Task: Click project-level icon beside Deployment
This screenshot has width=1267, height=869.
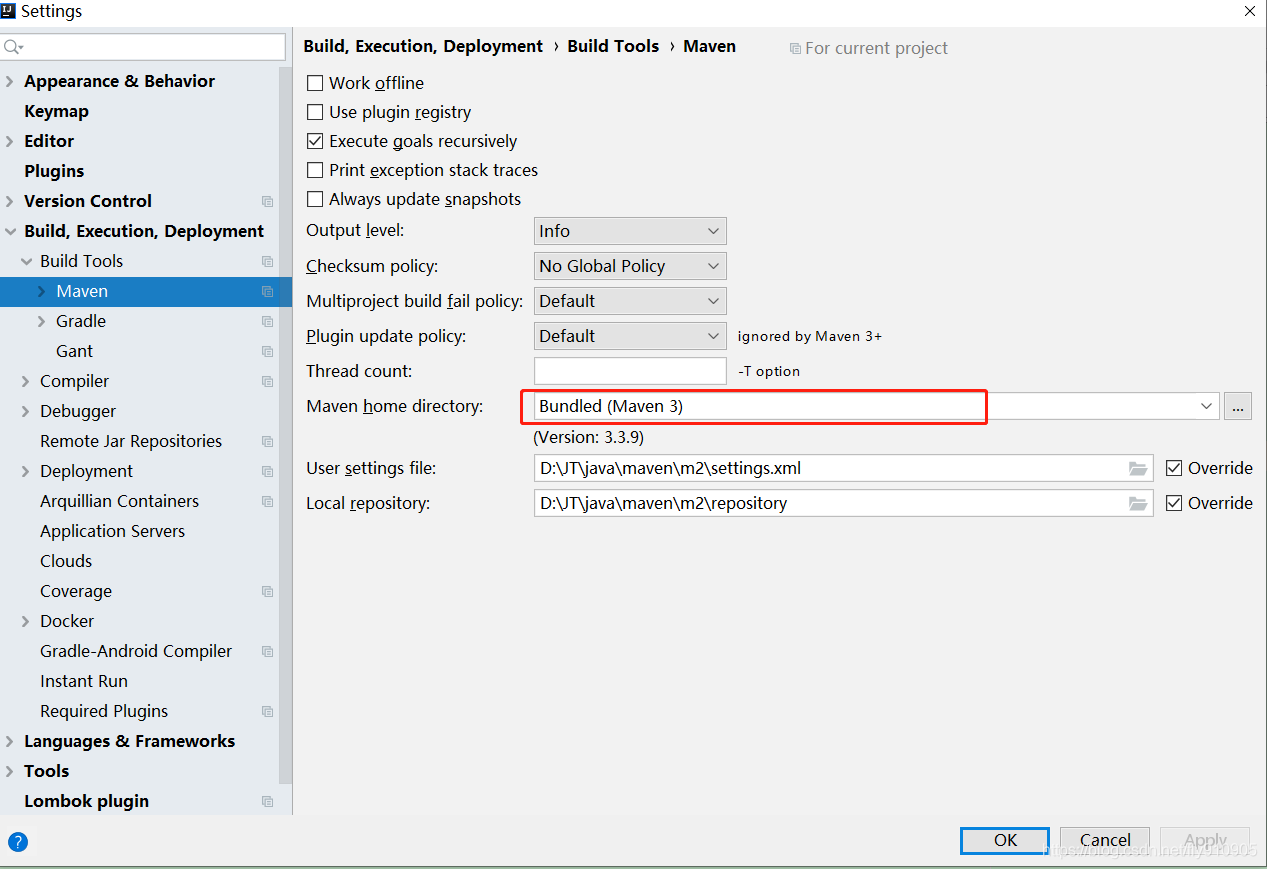Action: pyautogui.click(x=267, y=471)
